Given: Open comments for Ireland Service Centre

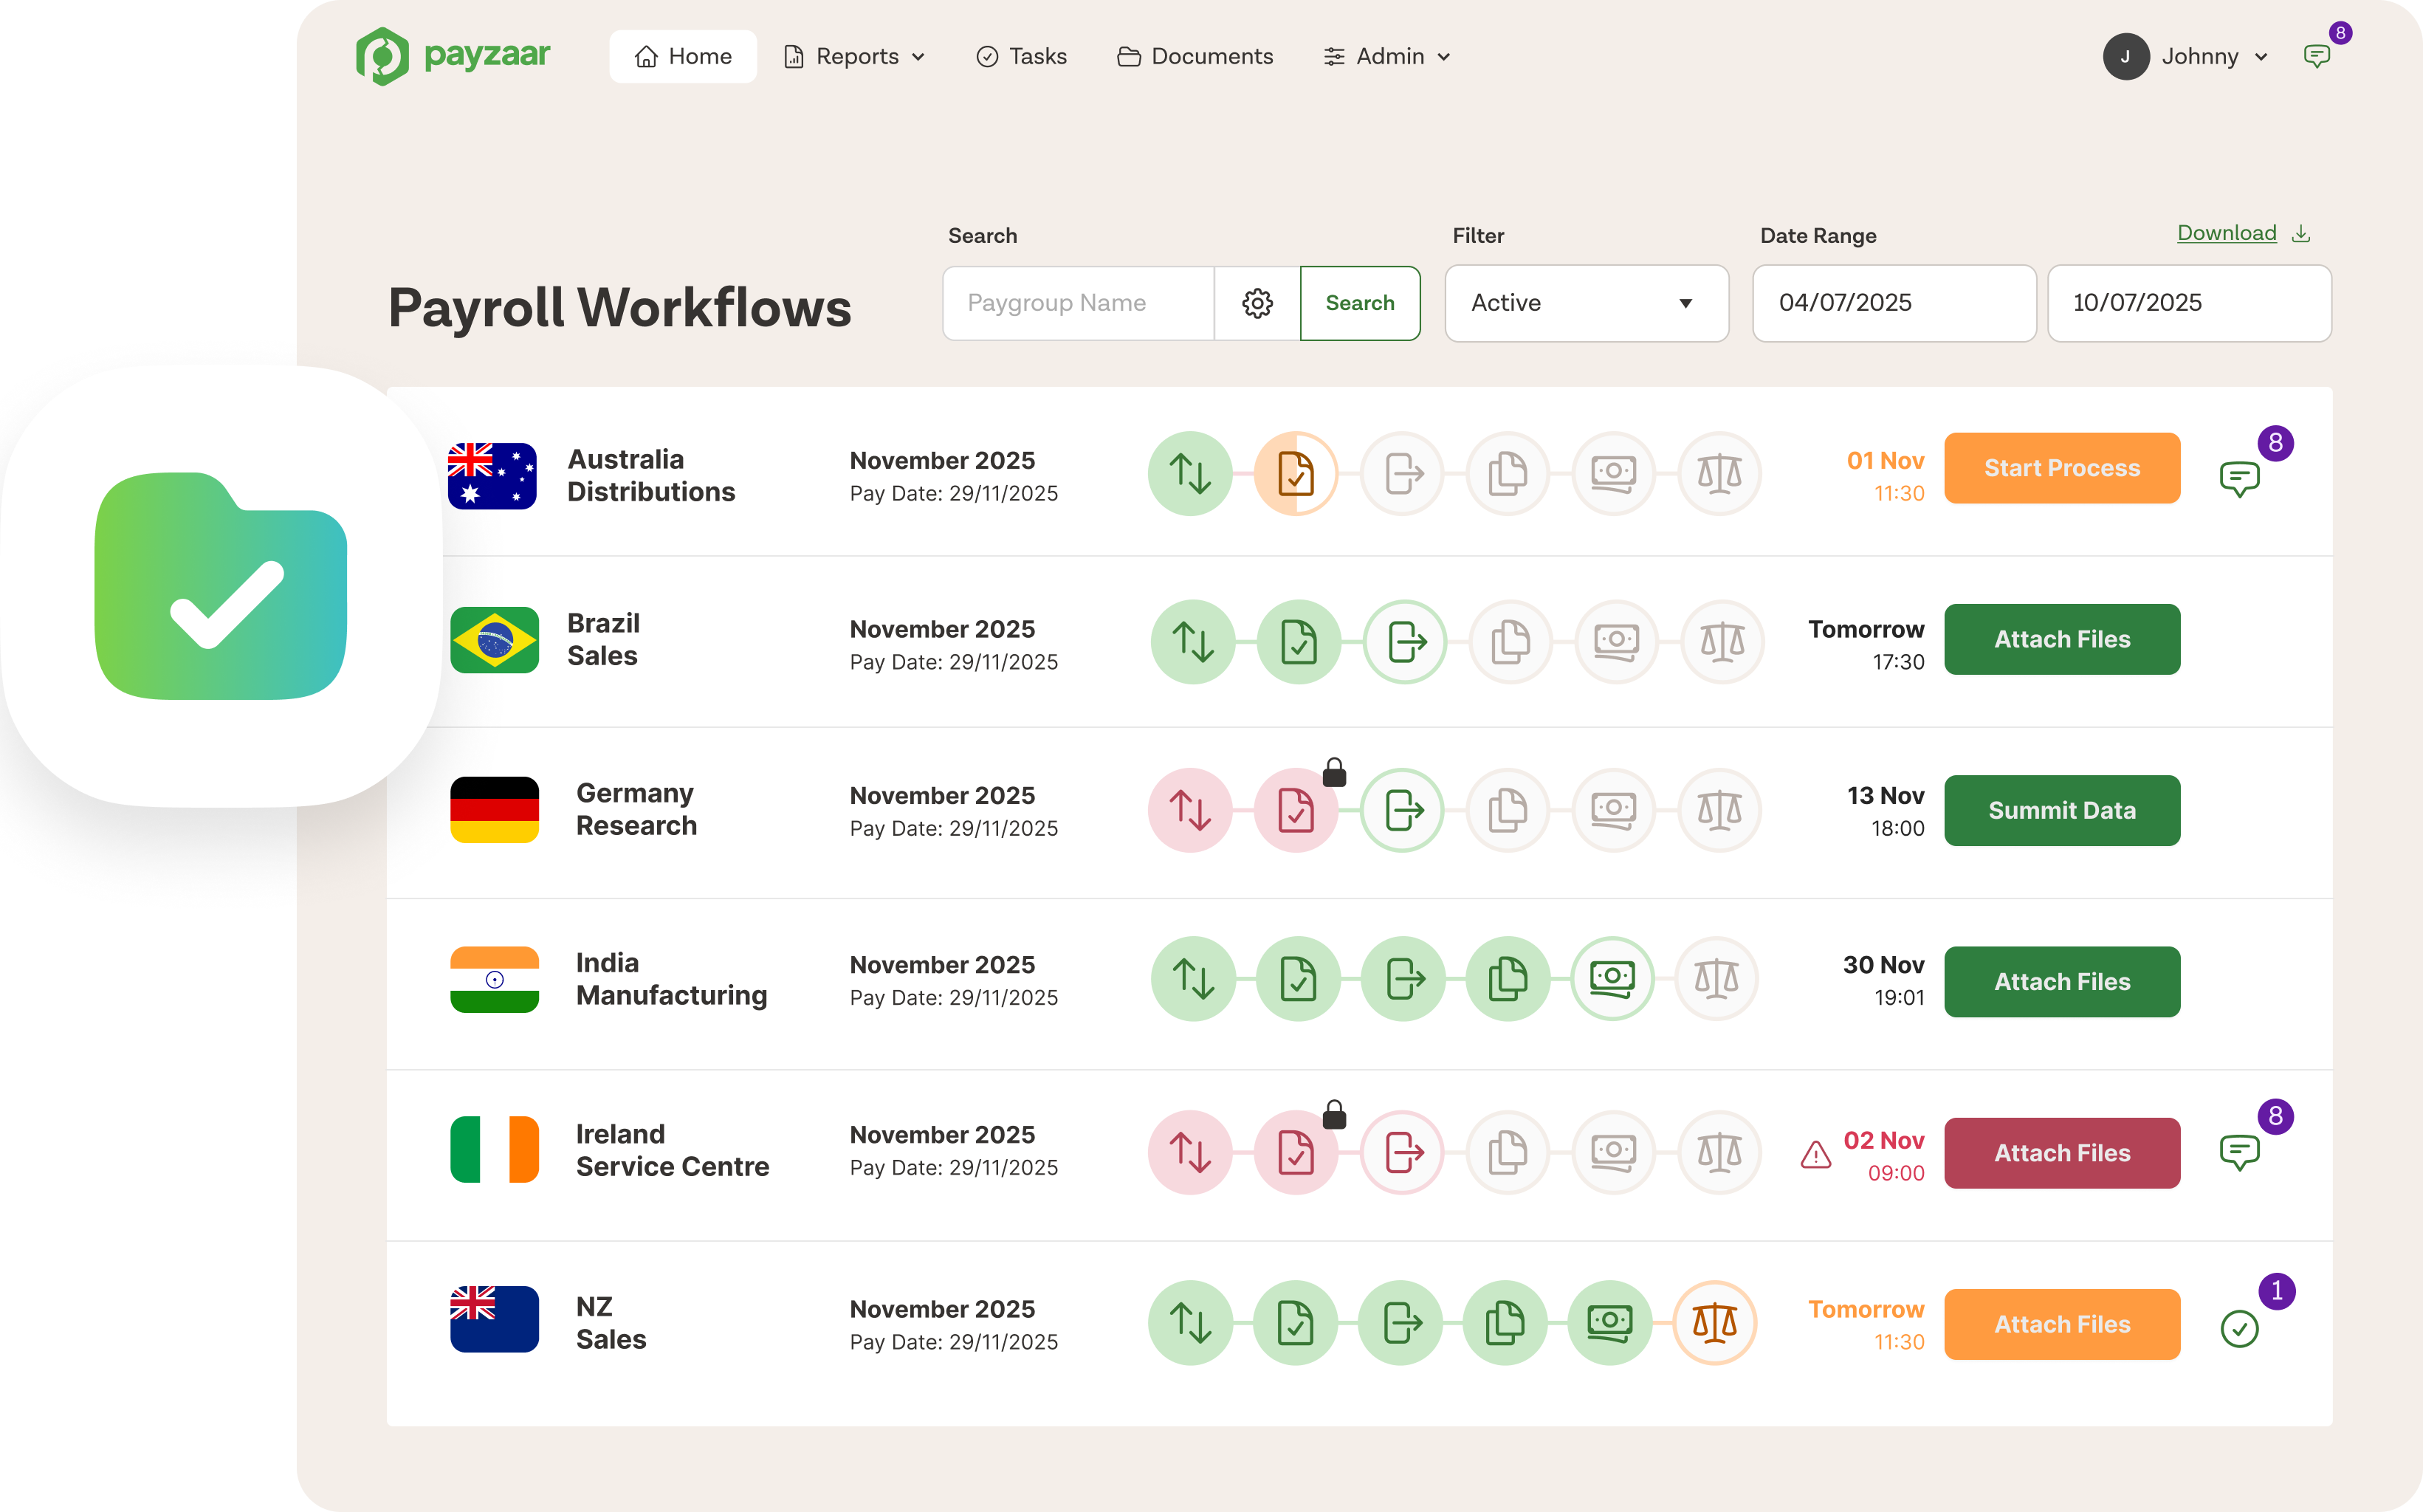Looking at the screenshot, I should pos(2239,1152).
